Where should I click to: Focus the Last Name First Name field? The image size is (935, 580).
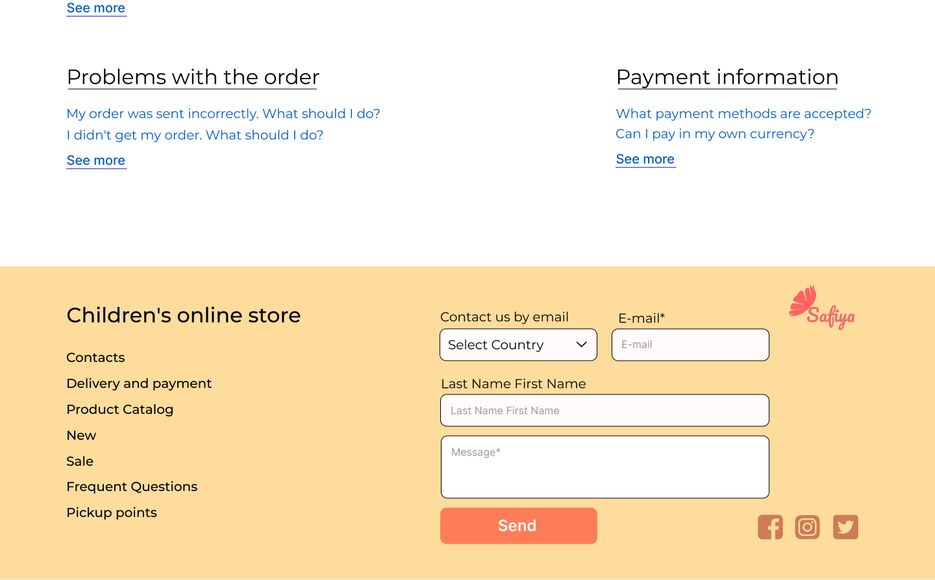pos(605,410)
